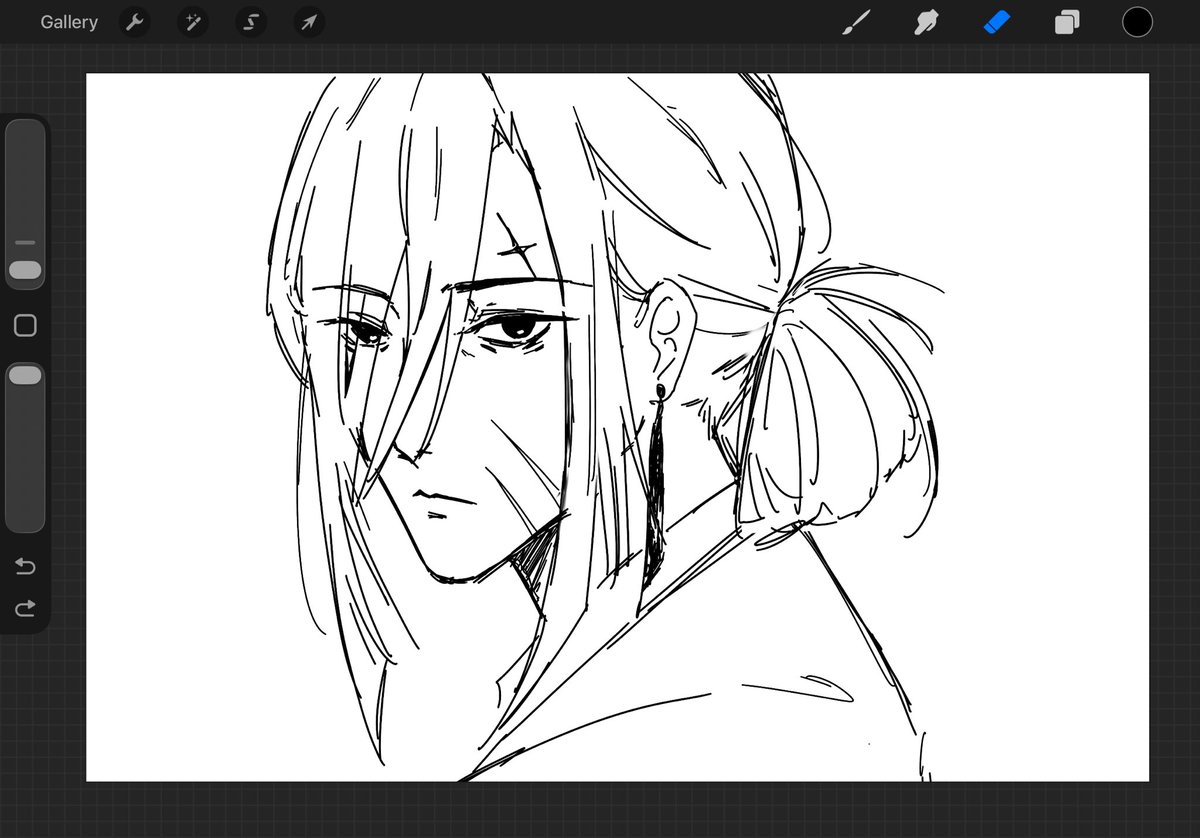
Task: Open the black color picker circle
Action: pyautogui.click(x=1137, y=22)
